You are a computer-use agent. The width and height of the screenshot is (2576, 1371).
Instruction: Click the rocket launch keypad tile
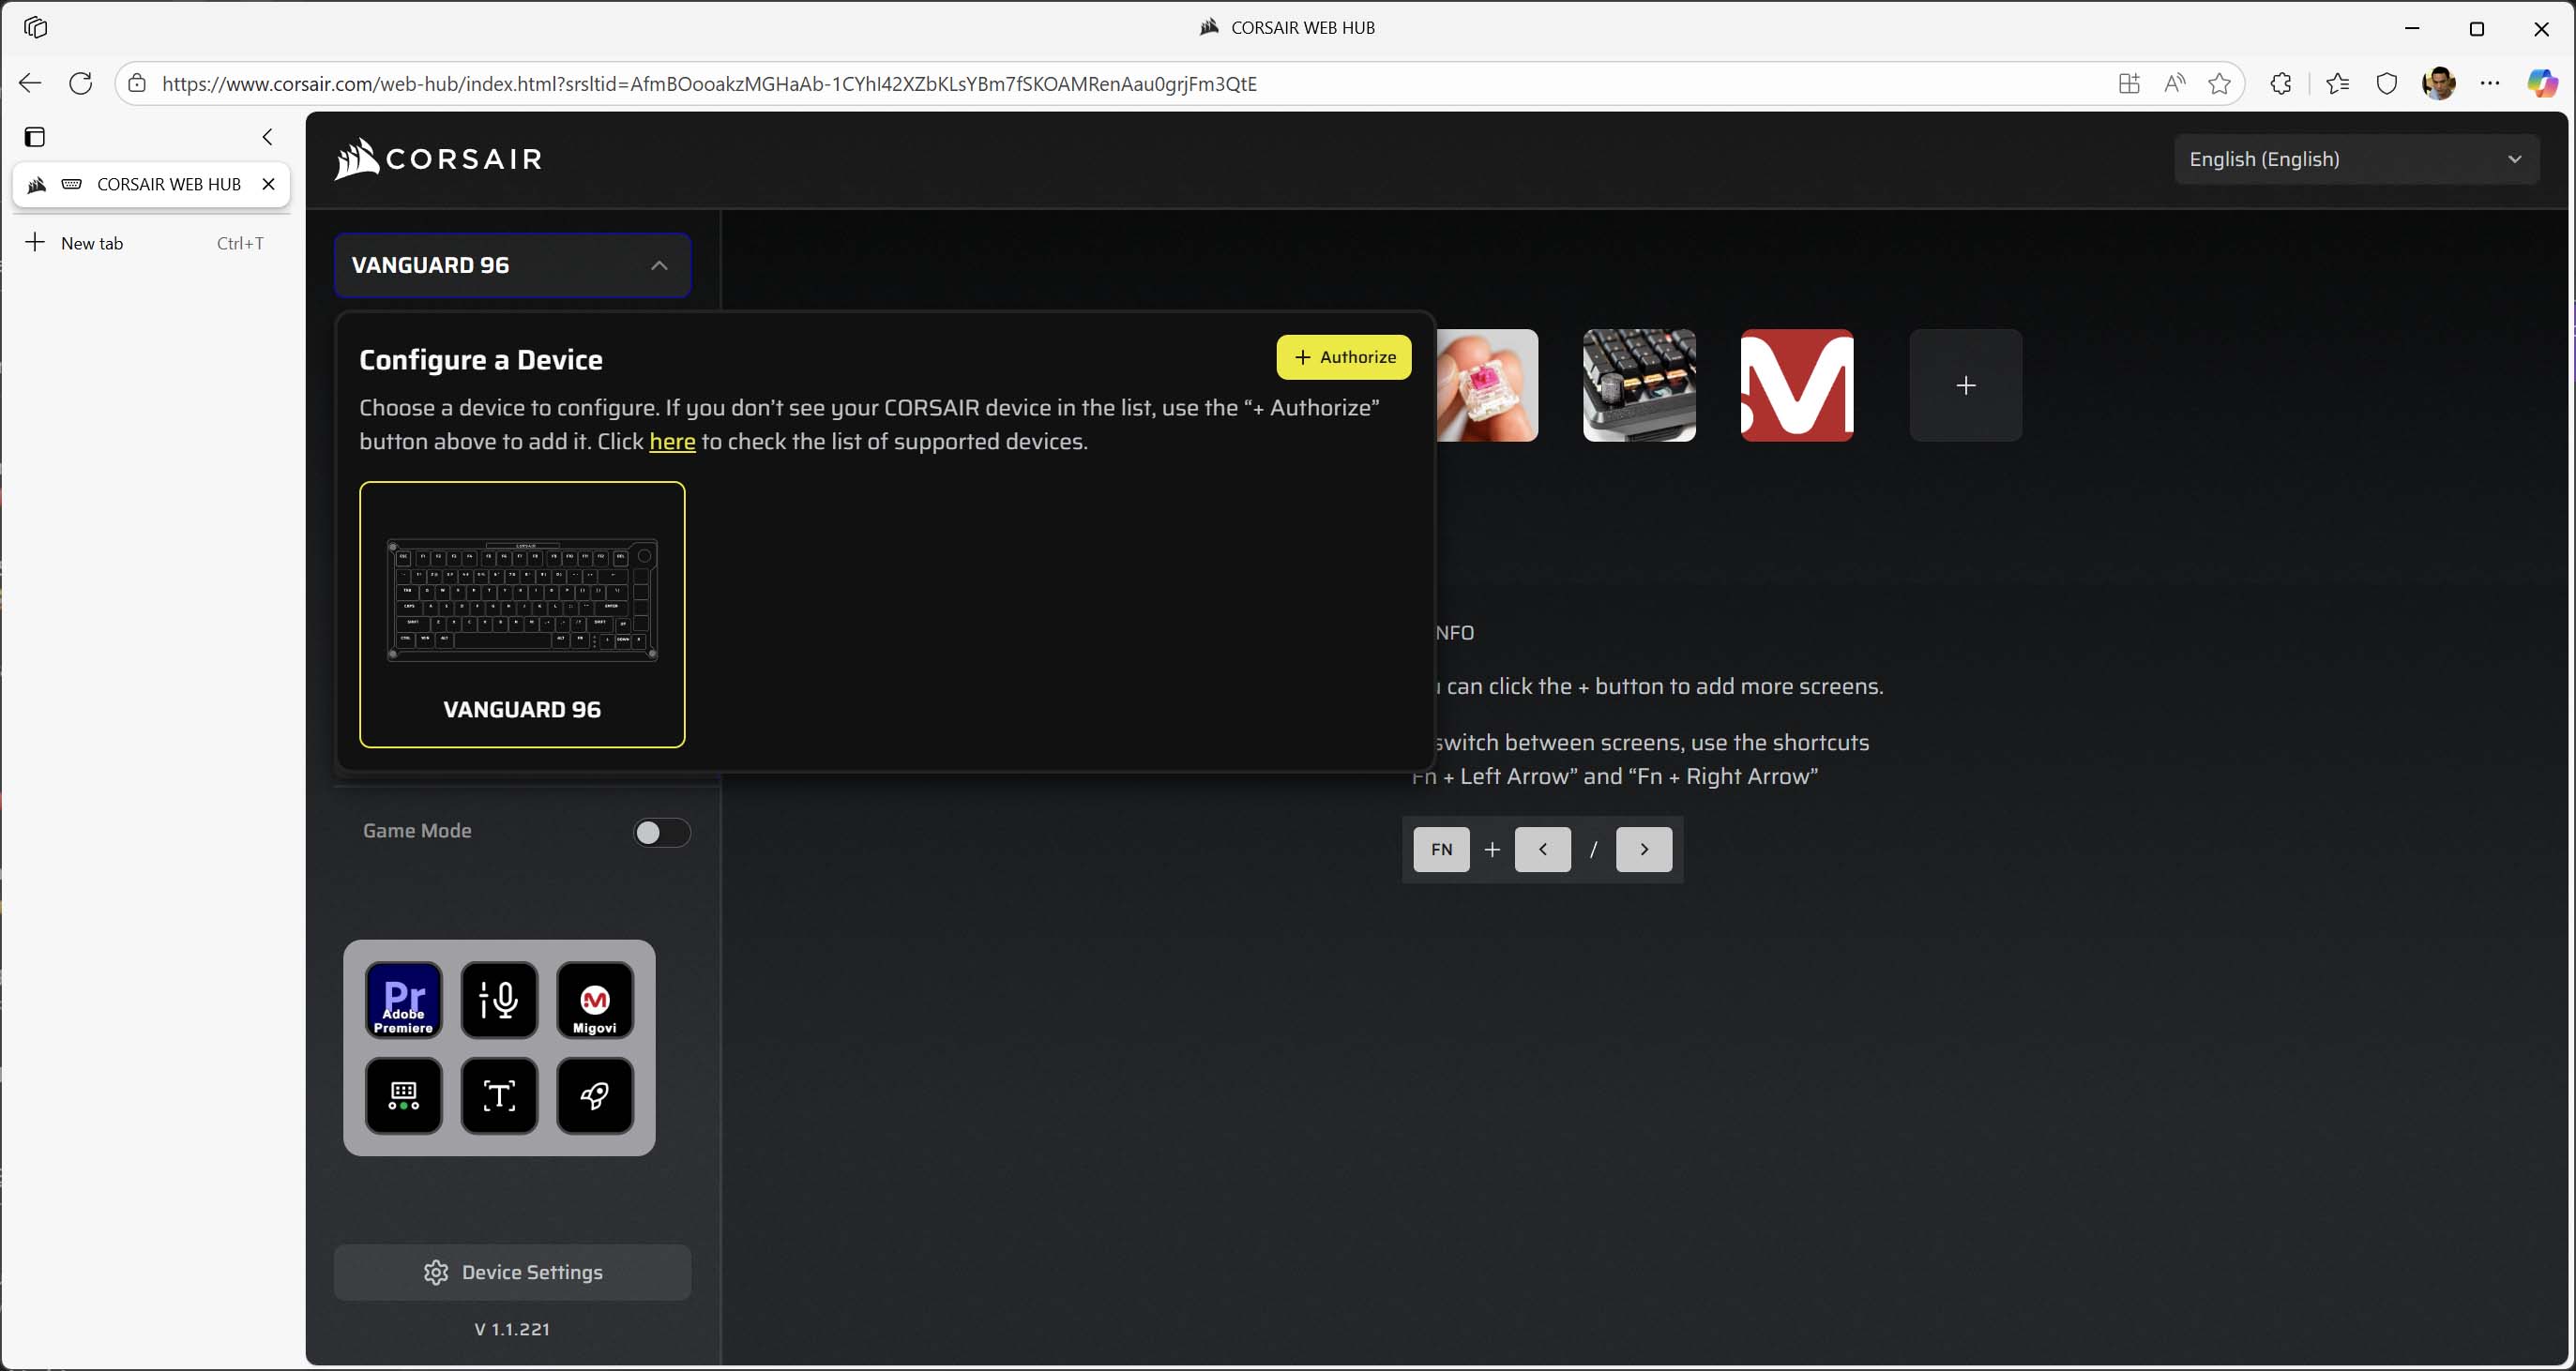pyautogui.click(x=594, y=1095)
